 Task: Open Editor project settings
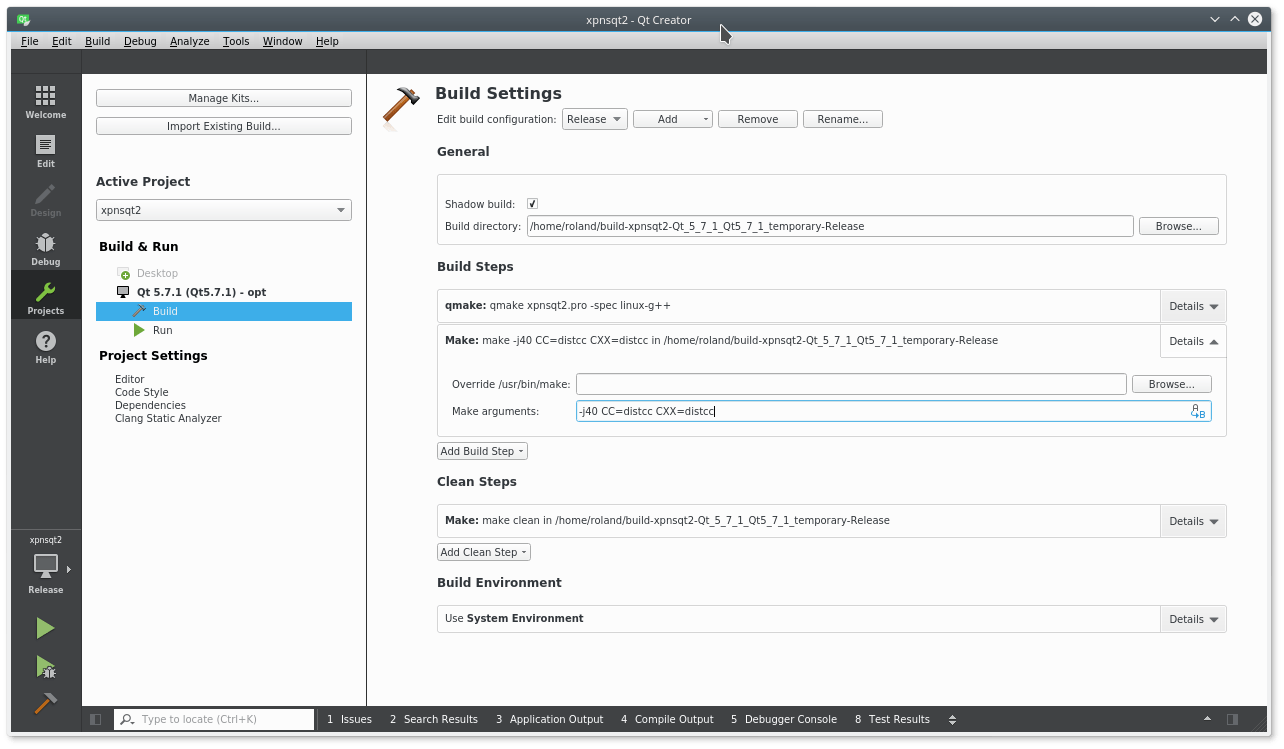[130, 379]
